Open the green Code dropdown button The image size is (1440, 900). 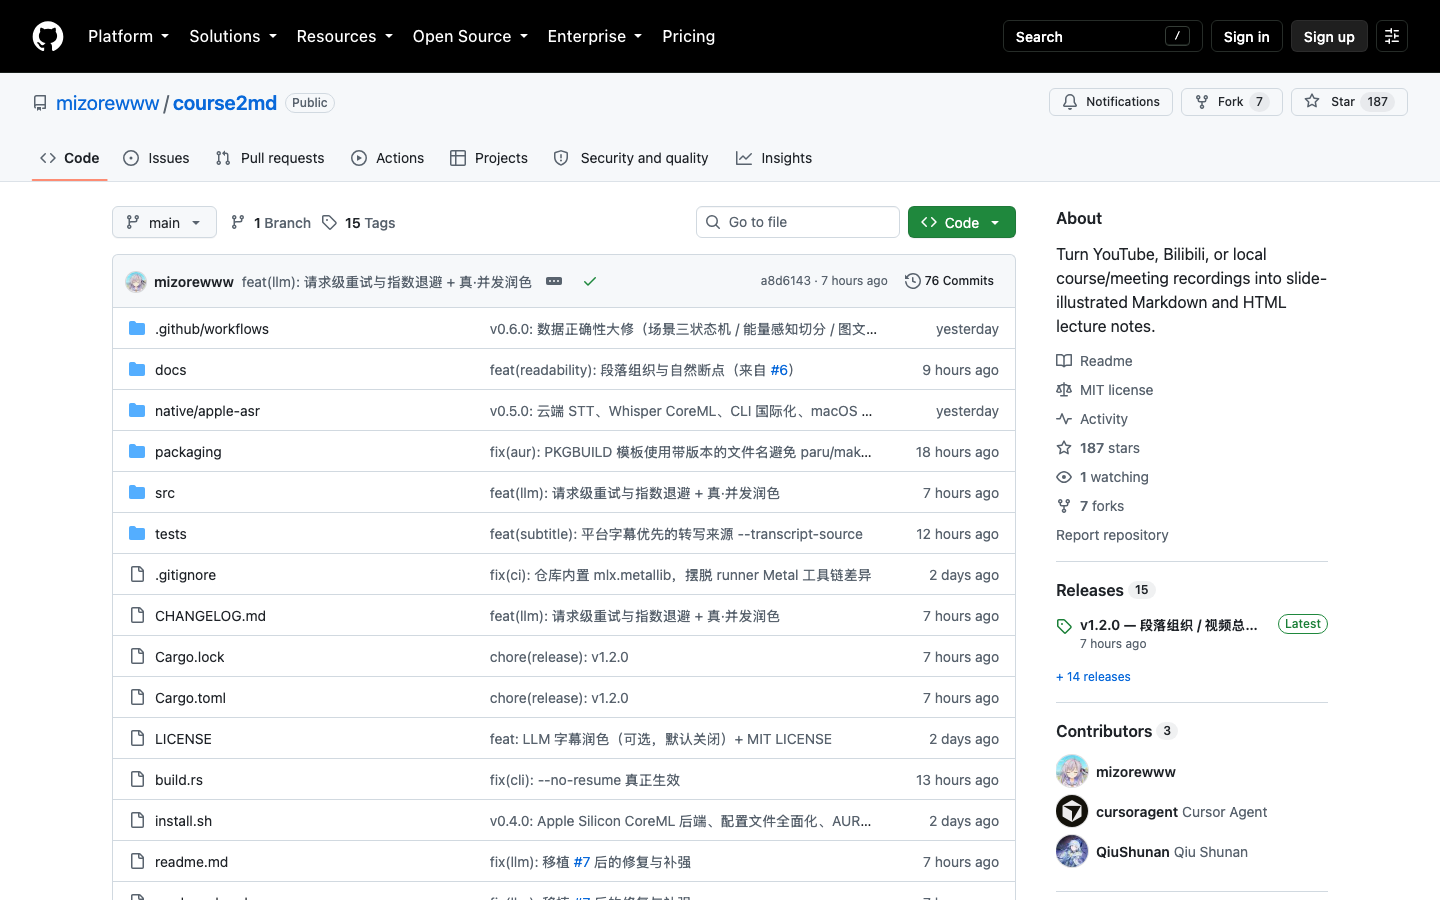(x=961, y=222)
